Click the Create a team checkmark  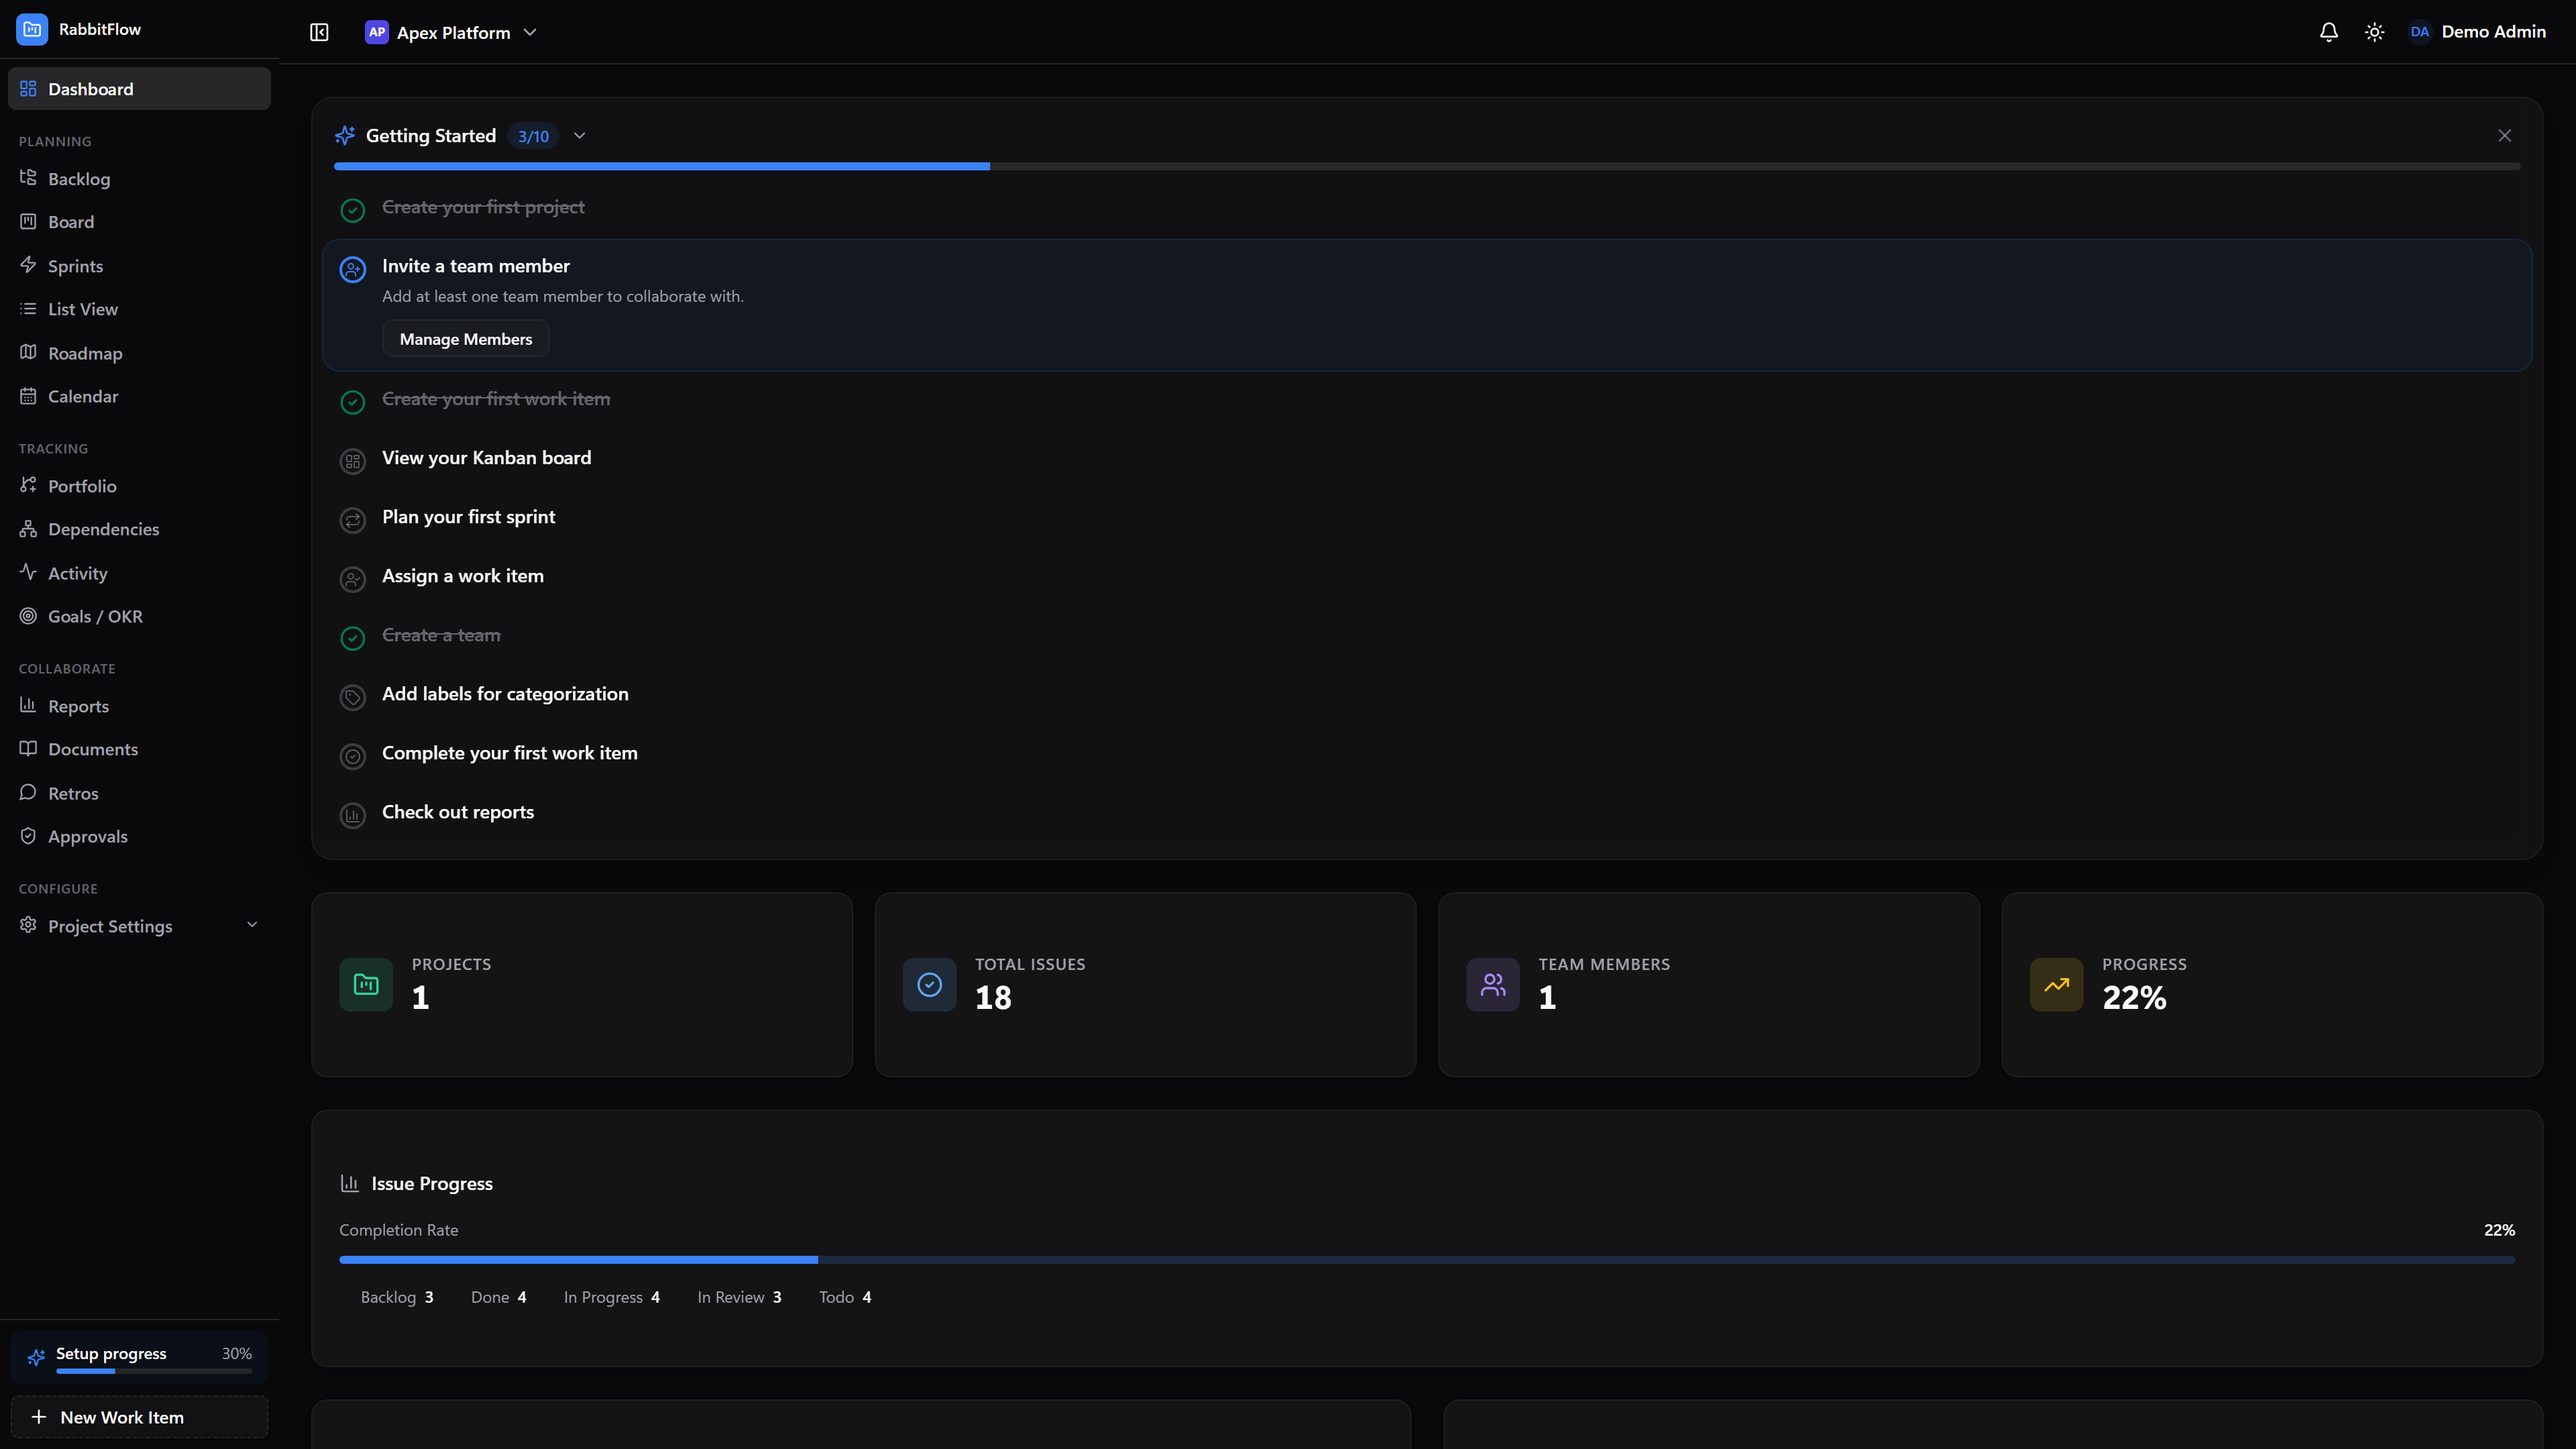point(353,638)
